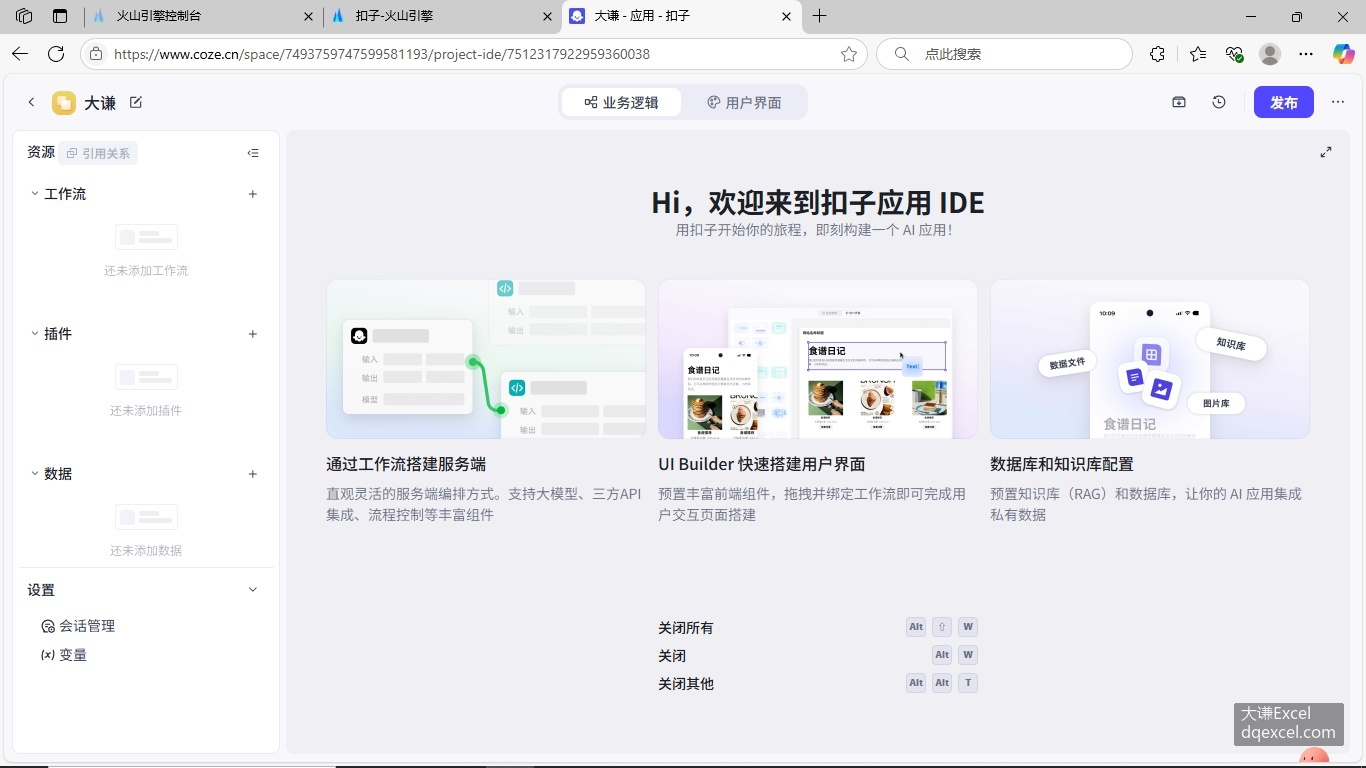Image resolution: width=1366 pixels, height=768 pixels.
Task: Click the 还未添加插件 placeholder text
Action: click(x=146, y=411)
